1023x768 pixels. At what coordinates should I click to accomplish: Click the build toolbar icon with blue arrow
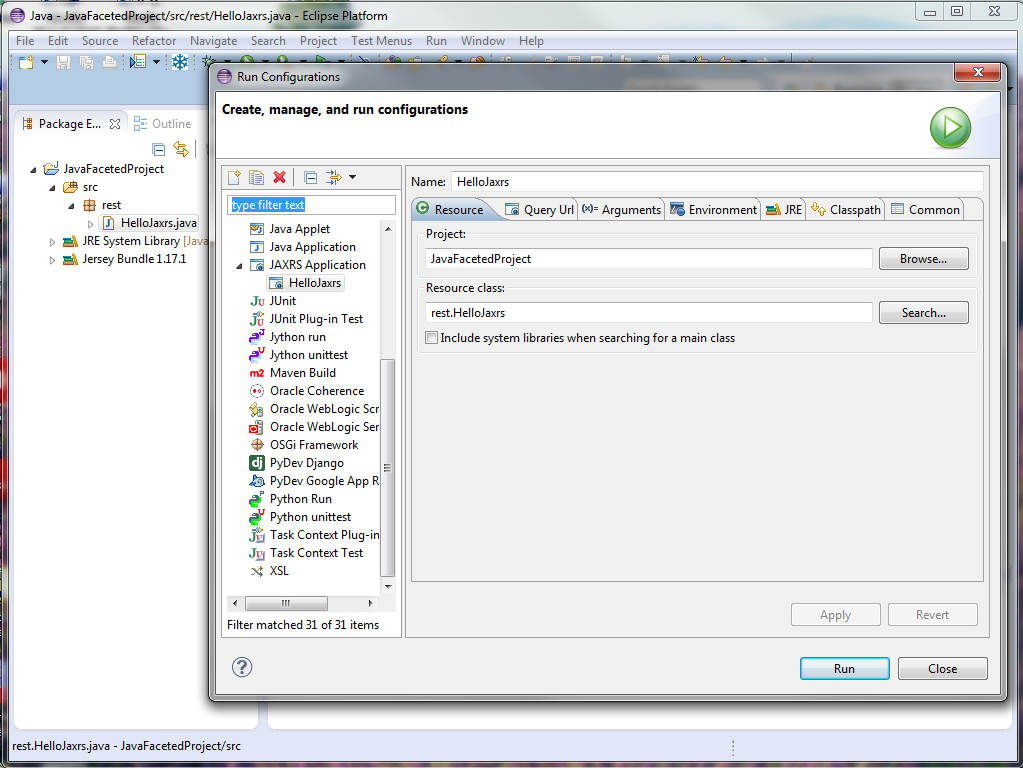[x=138, y=62]
